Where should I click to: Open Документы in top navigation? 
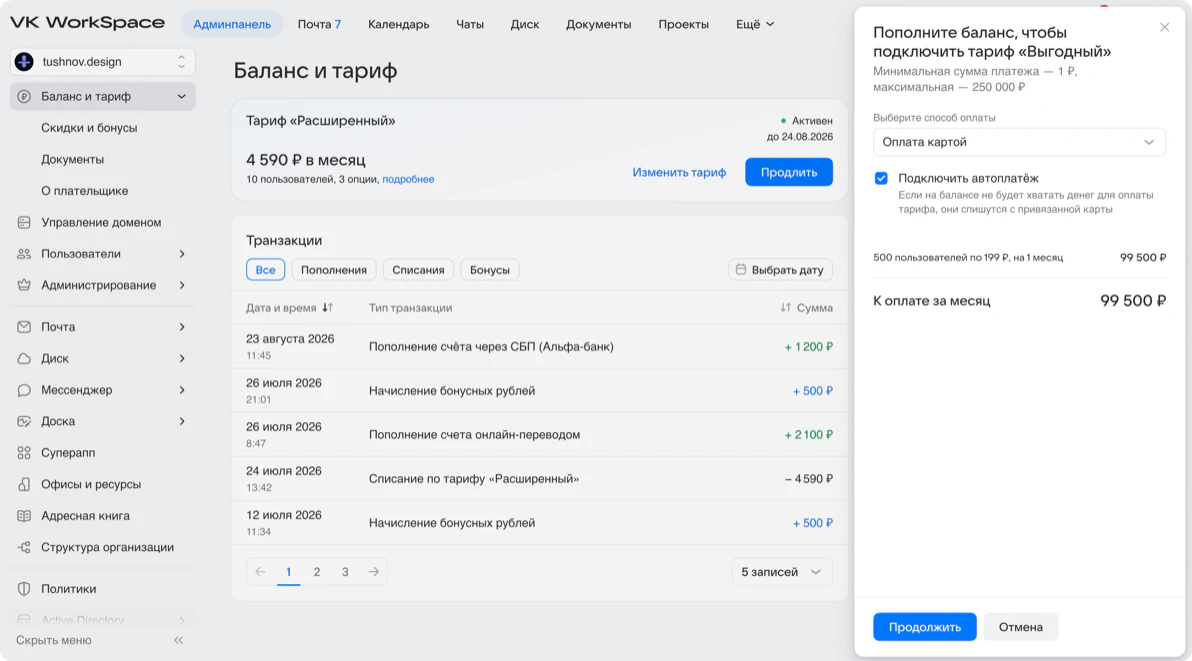click(x=598, y=24)
